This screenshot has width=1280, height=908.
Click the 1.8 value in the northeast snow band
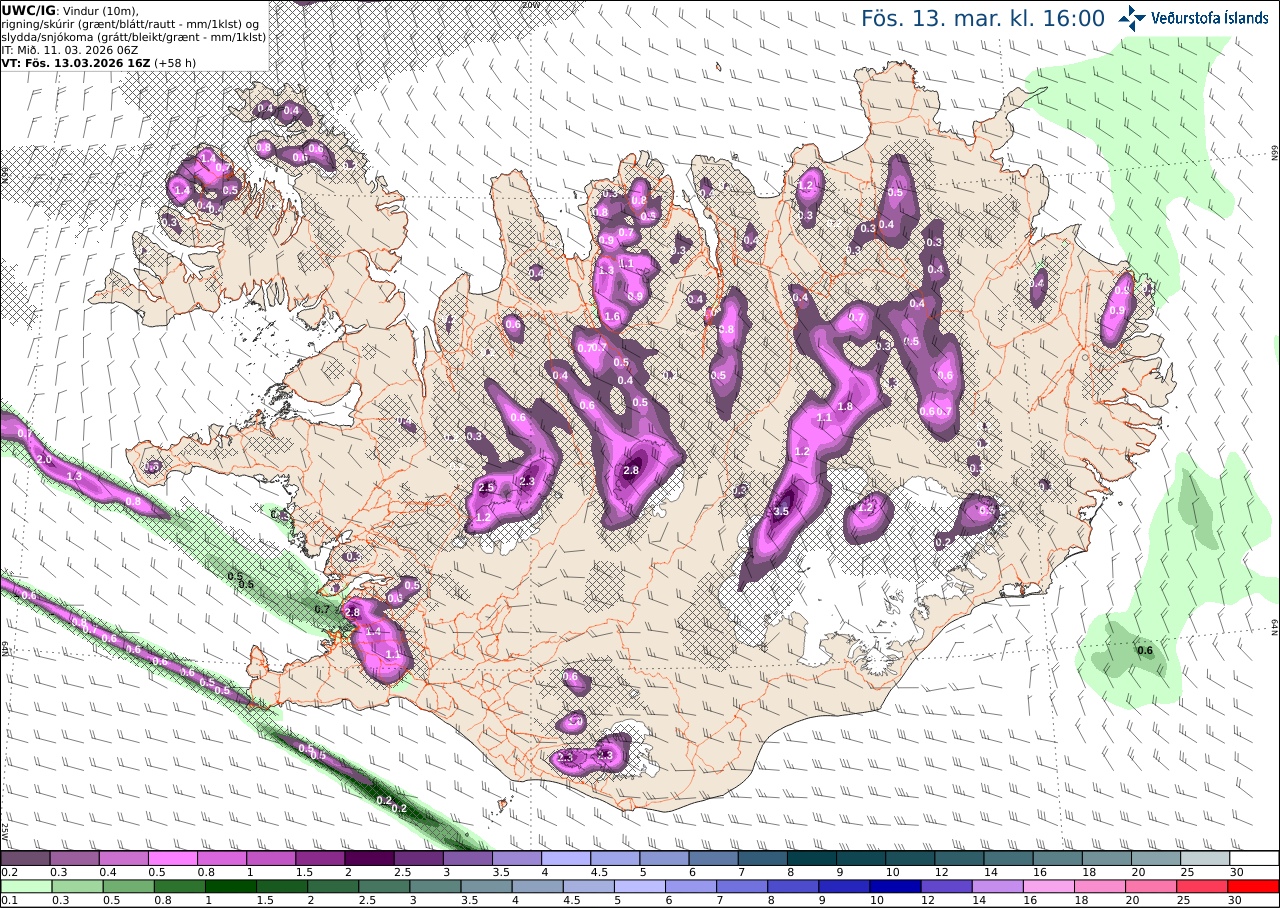[x=845, y=407]
